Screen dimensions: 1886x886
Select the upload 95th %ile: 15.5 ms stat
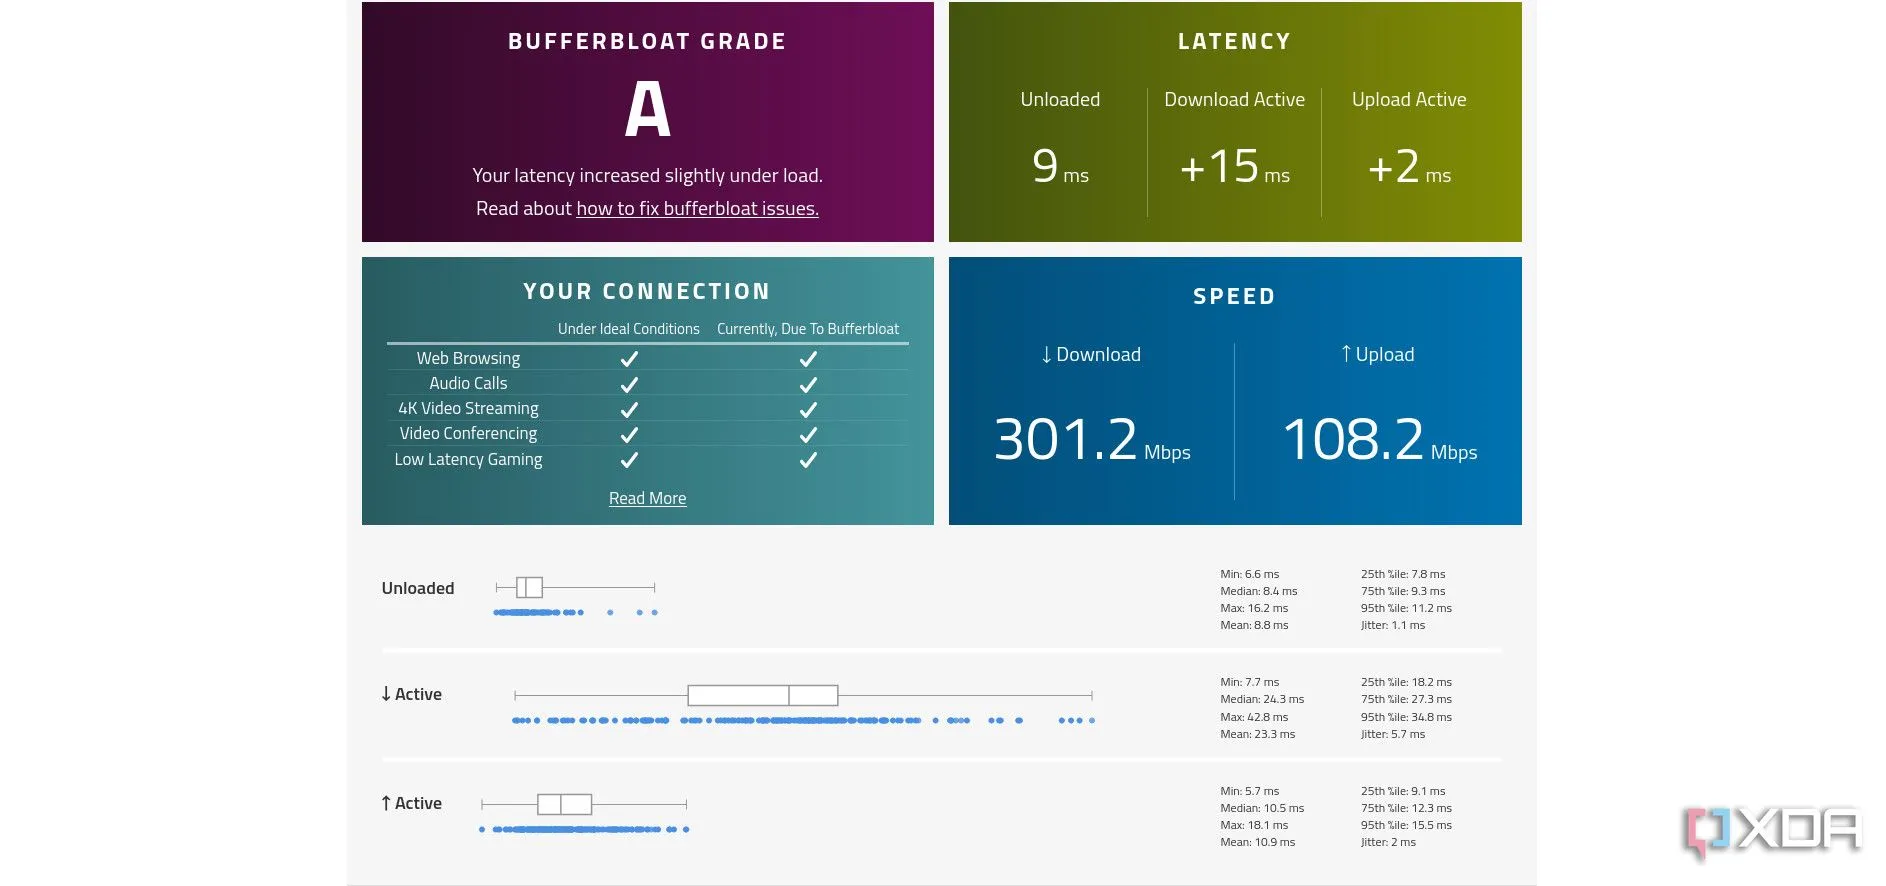[x=1406, y=825]
